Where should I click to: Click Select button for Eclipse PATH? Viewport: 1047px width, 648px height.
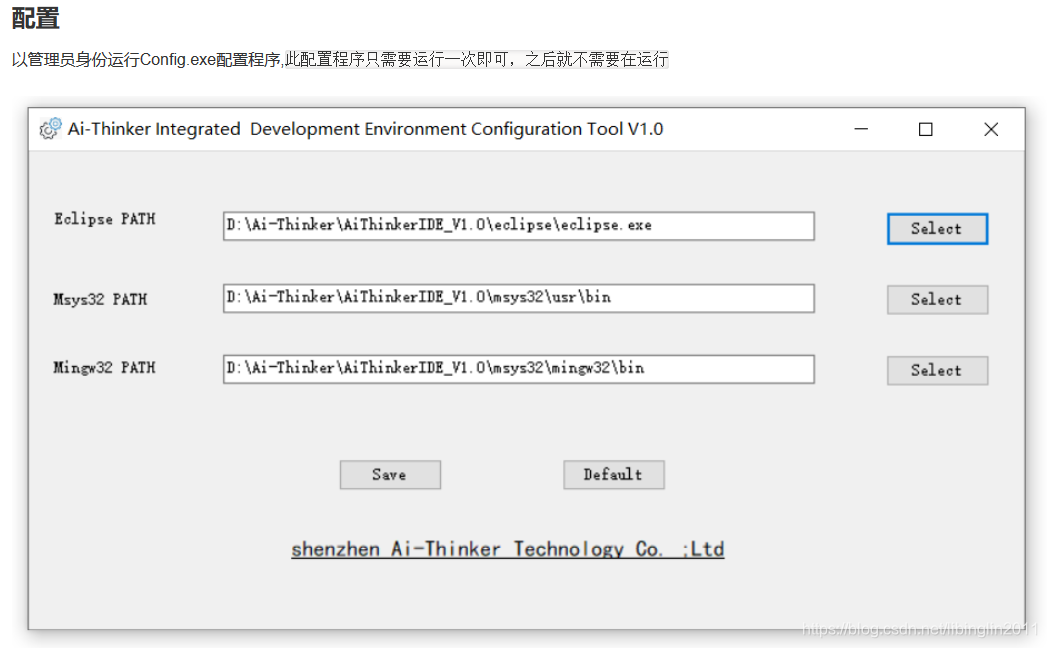point(937,228)
